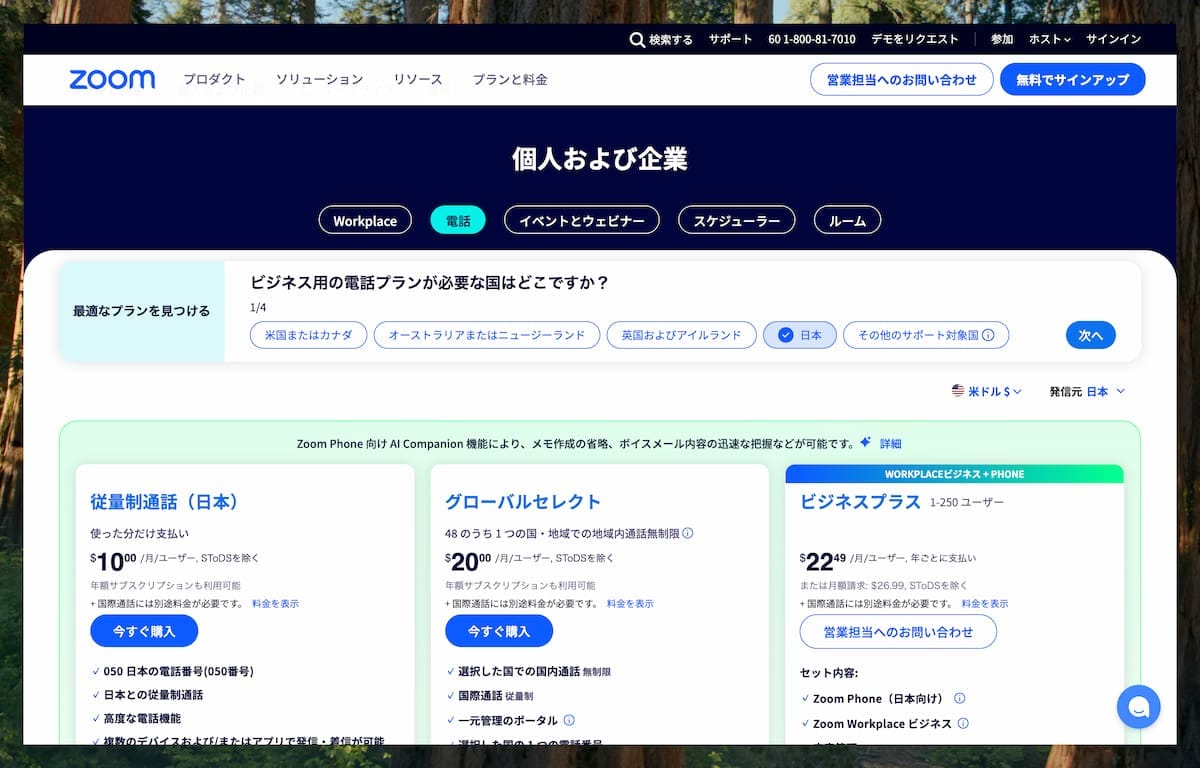This screenshot has width=1200, height=768.
Task: Switch to the スケジューラー tab
Action: pos(737,220)
